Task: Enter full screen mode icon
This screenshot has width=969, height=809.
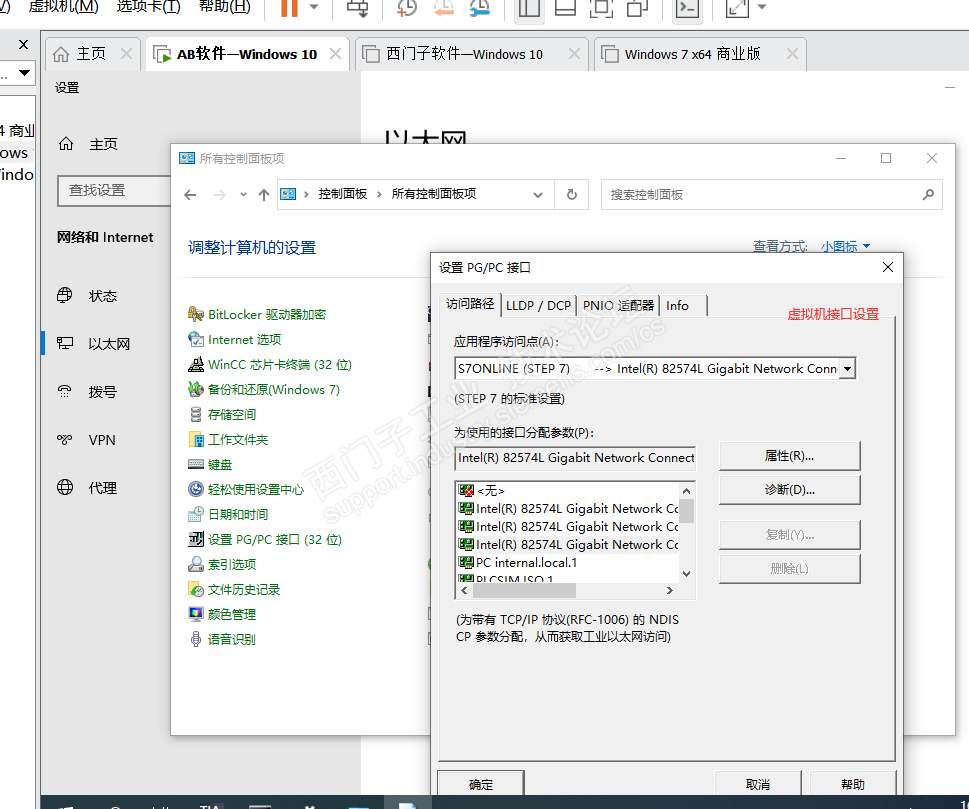Action: point(601,7)
